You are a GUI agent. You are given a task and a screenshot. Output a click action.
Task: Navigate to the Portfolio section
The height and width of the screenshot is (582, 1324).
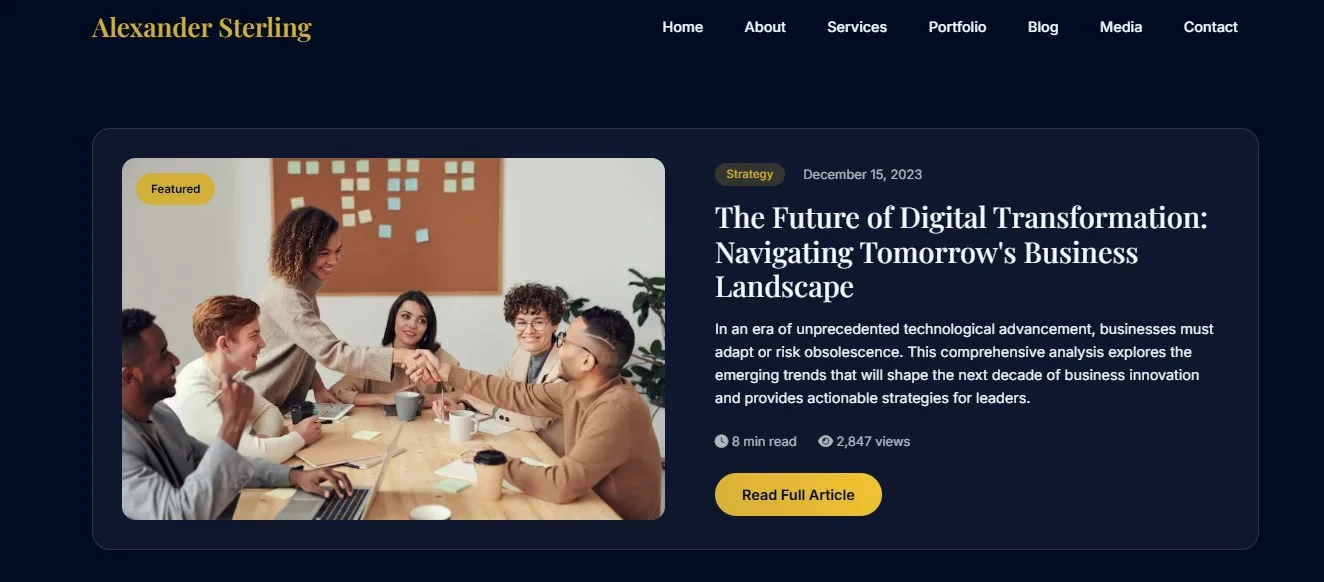pyautogui.click(x=957, y=27)
